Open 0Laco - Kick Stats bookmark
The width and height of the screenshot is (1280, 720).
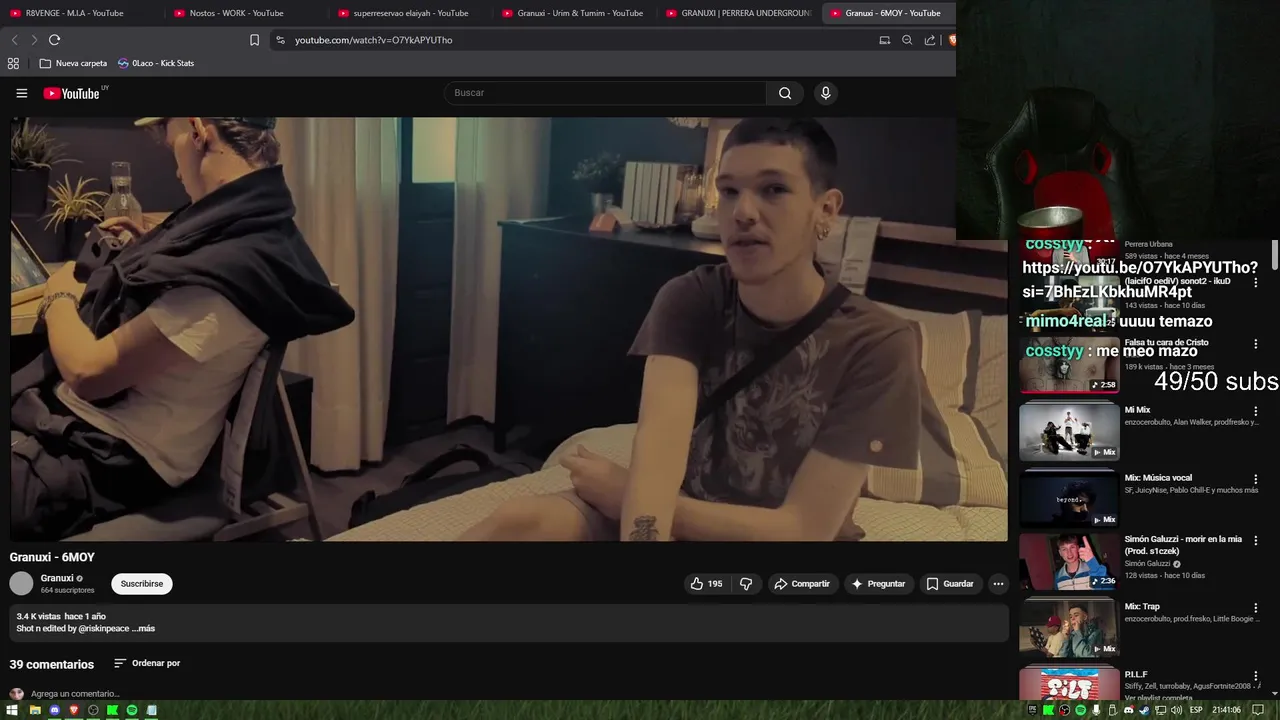pos(156,63)
